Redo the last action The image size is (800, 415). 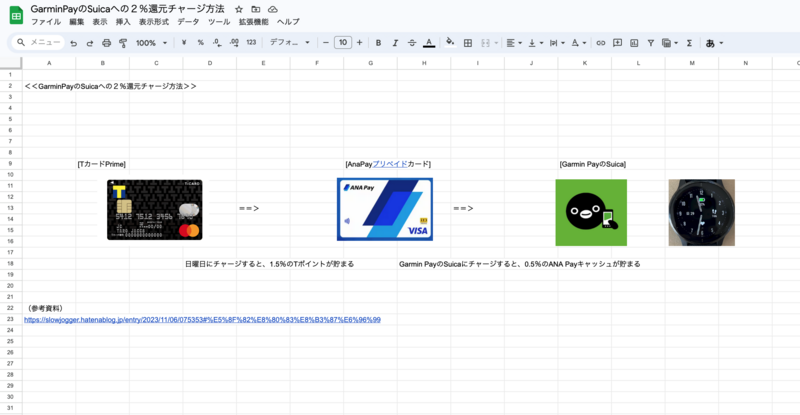click(x=90, y=43)
